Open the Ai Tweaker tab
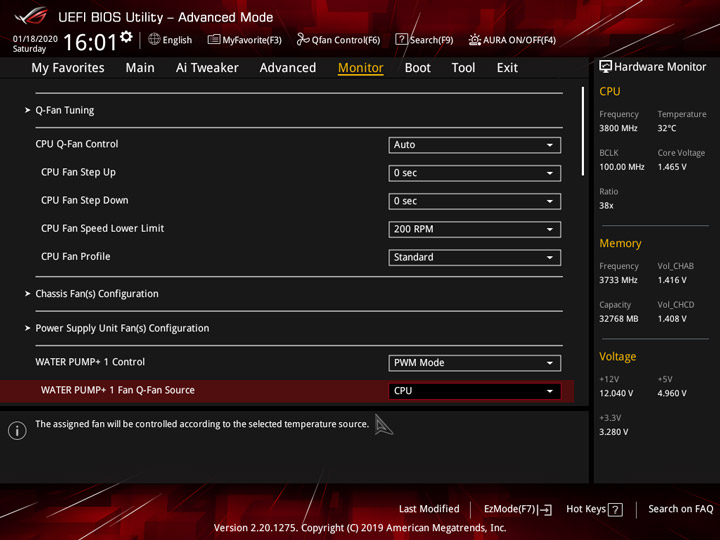The image size is (720, 540). pyautogui.click(x=207, y=68)
